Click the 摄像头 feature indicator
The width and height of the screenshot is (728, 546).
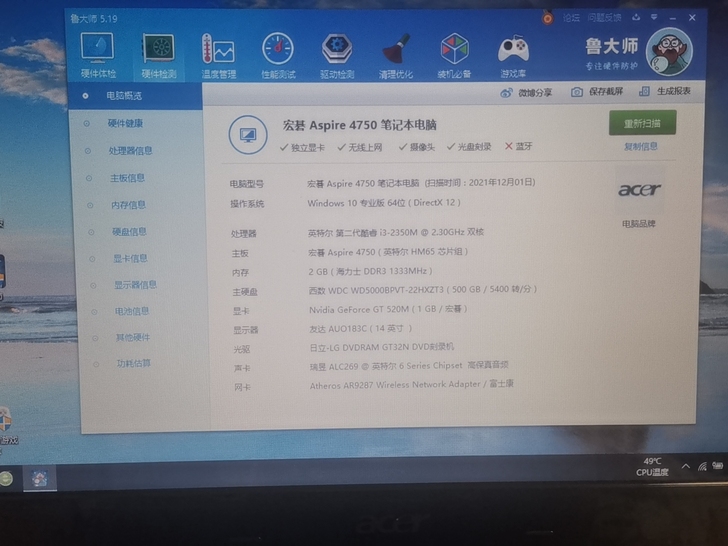[x=416, y=147]
